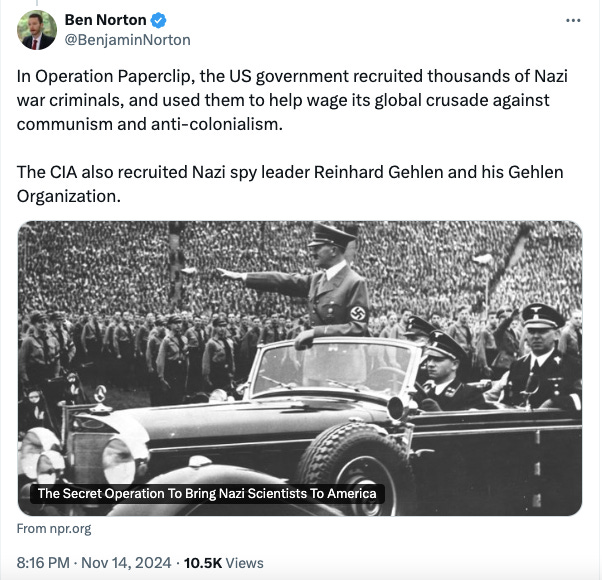
Task: Open the three-dot more options menu
Action: (x=573, y=20)
